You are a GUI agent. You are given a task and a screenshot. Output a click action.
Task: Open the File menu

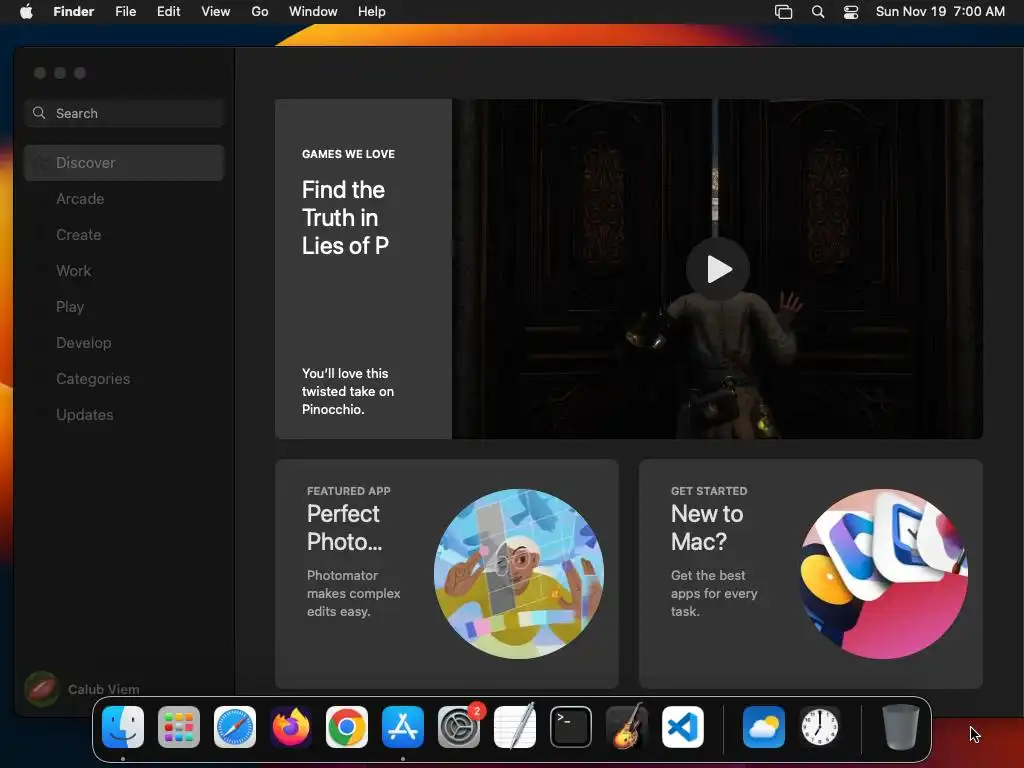coord(125,12)
